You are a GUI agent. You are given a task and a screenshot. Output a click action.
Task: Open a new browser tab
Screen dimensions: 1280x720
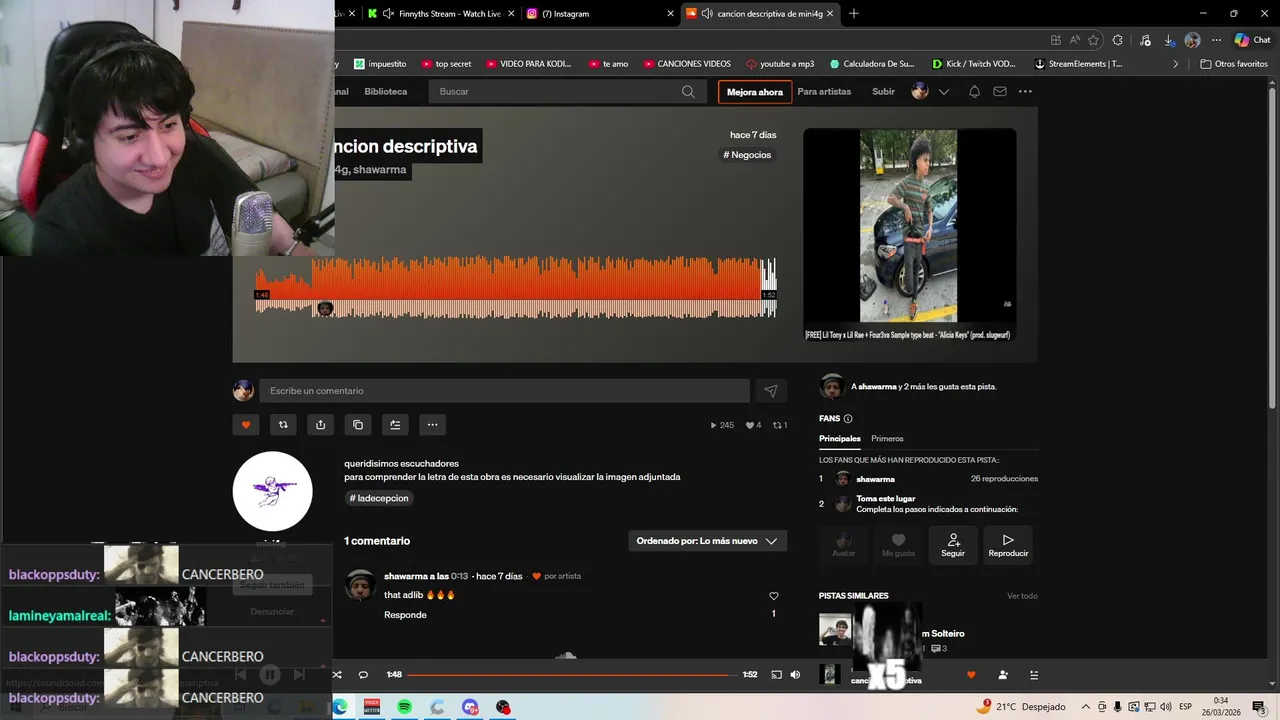[x=853, y=14]
